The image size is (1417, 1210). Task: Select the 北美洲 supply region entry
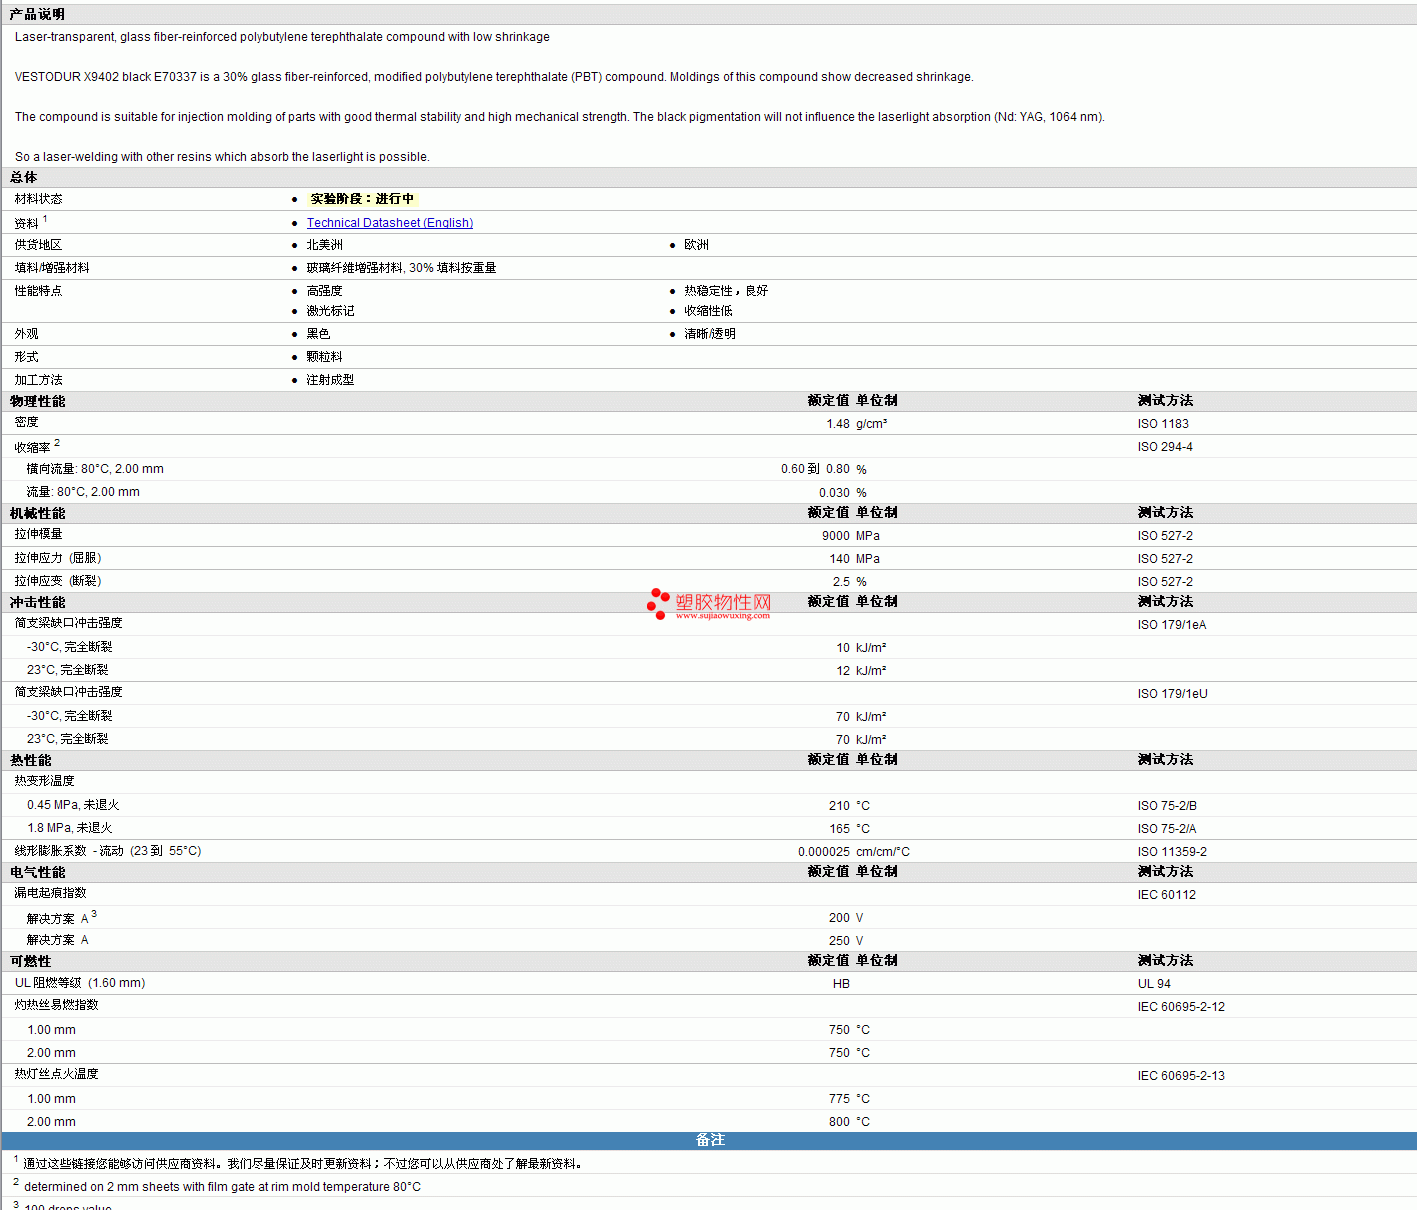[324, 245]
